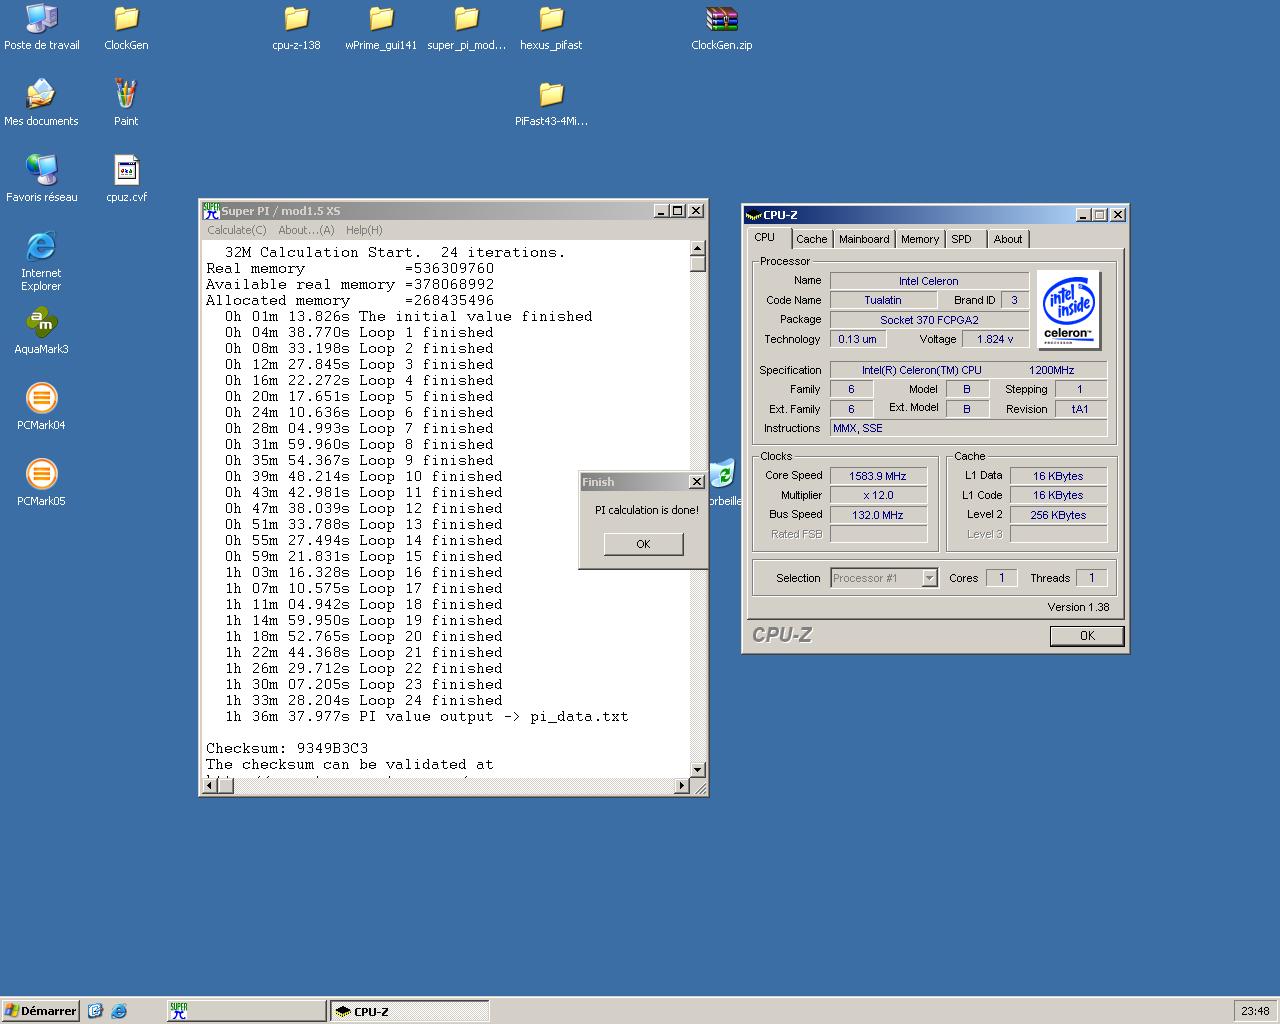Screen dimensions: 1280x1024
Task: Expand the Processor #1 selection dropdown
Action: (x=929, y=578)
